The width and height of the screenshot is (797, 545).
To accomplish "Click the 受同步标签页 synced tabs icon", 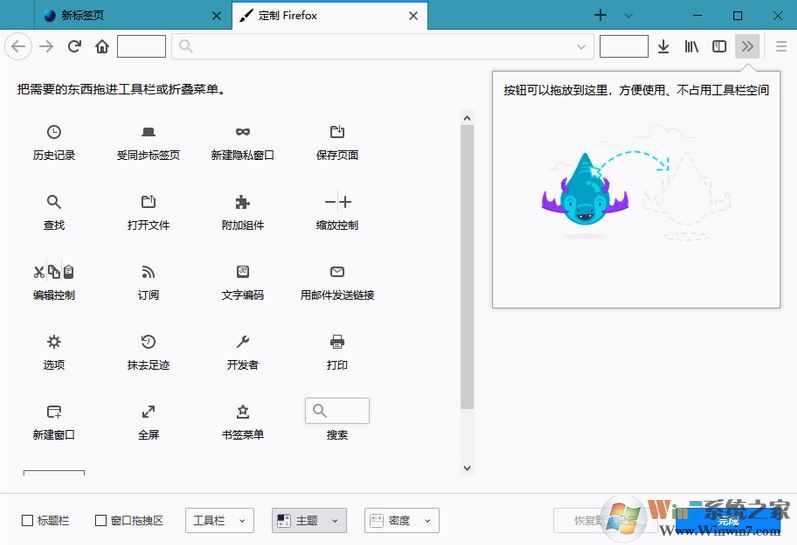I will [148, 132].
